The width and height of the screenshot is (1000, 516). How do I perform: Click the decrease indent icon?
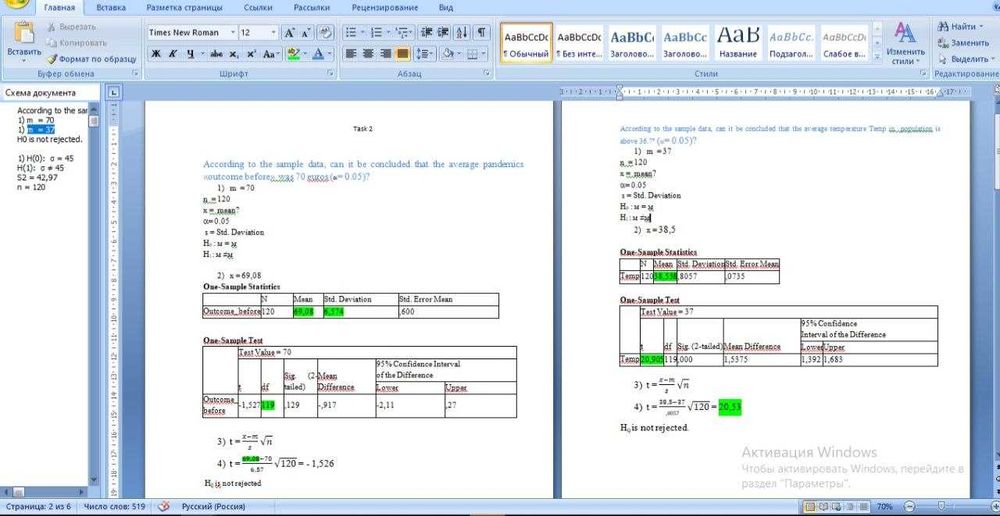pos(427,33)
